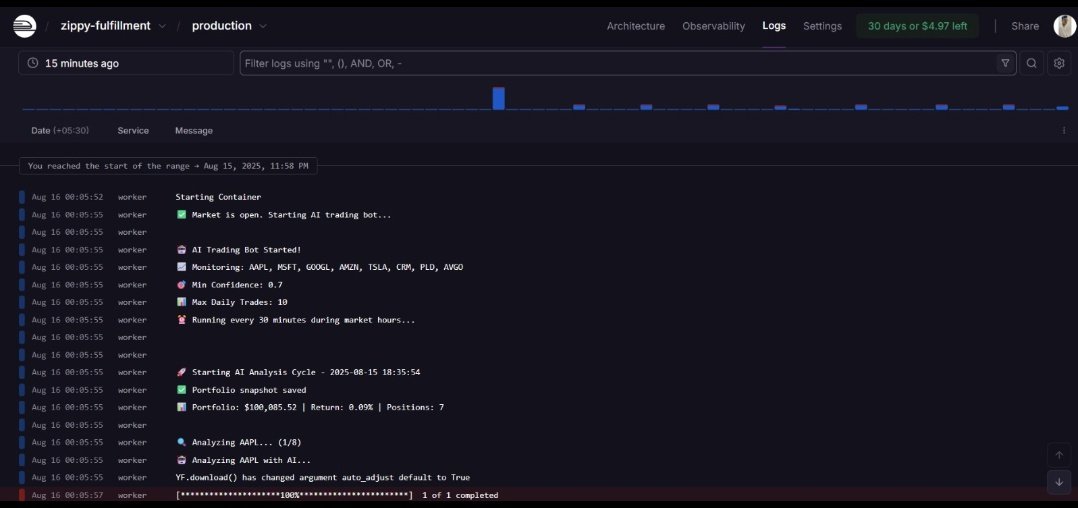Click the Service column header

(133, 131)
